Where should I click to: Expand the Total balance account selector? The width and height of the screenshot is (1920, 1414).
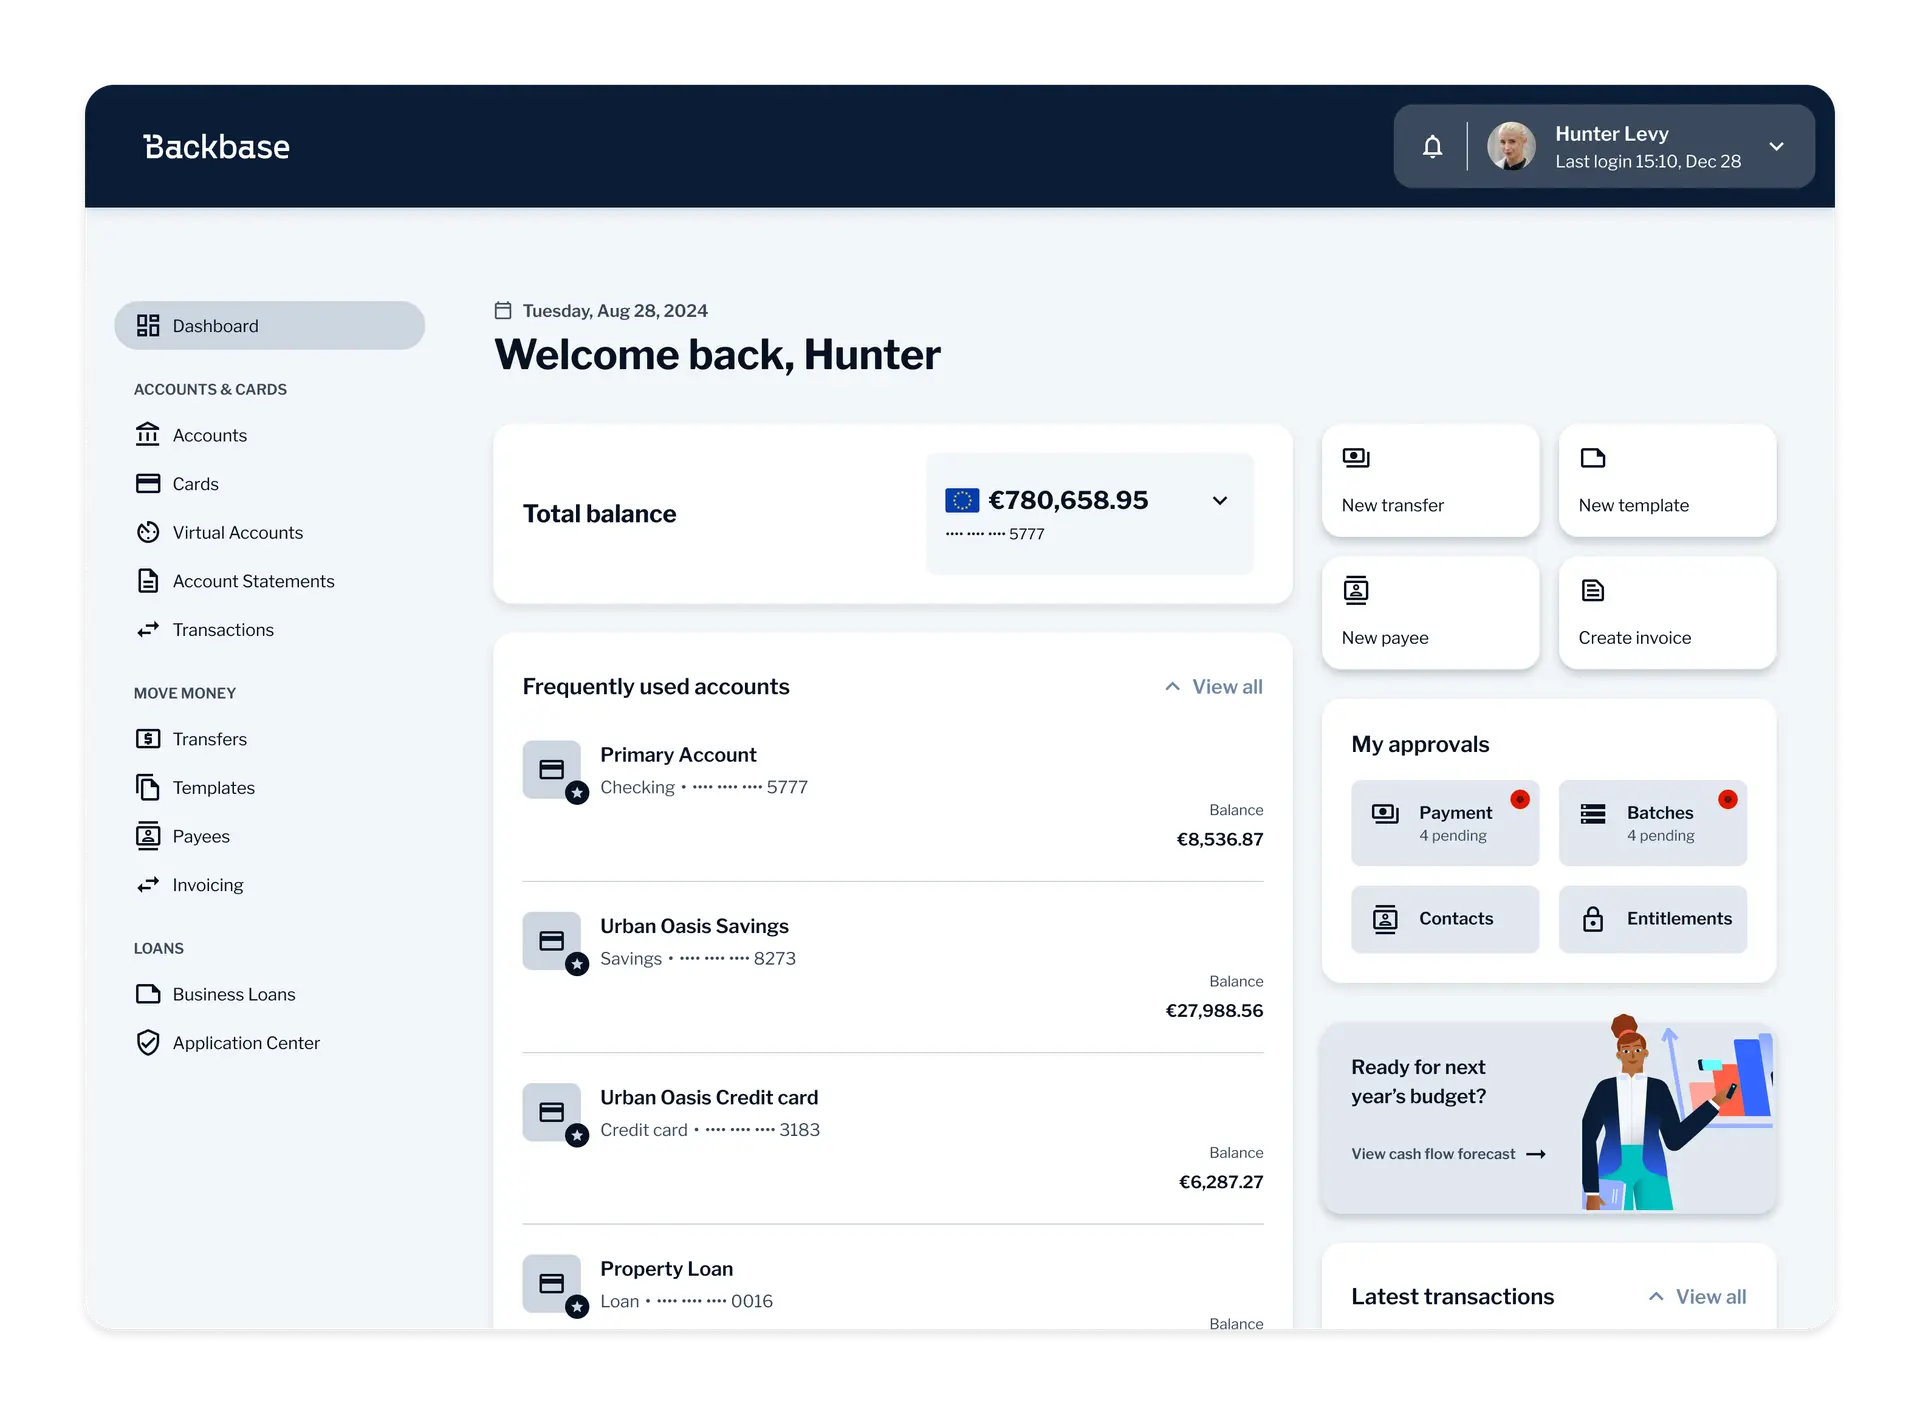(1219, 501)
